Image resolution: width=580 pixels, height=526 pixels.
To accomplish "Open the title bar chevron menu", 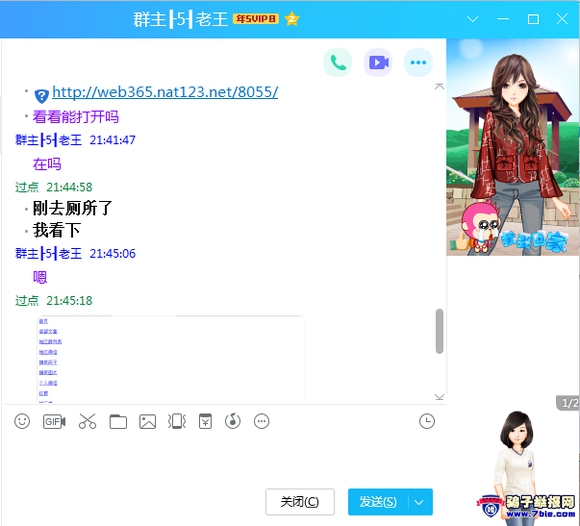I will [x=472, y=19].
